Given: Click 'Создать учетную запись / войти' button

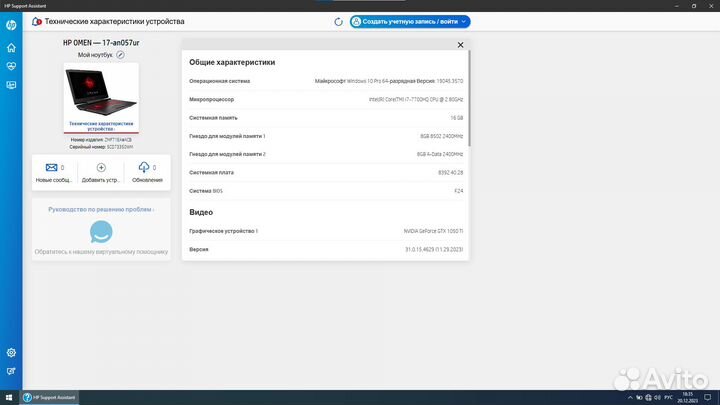Looking at the screenshot, I should [410, 22].
